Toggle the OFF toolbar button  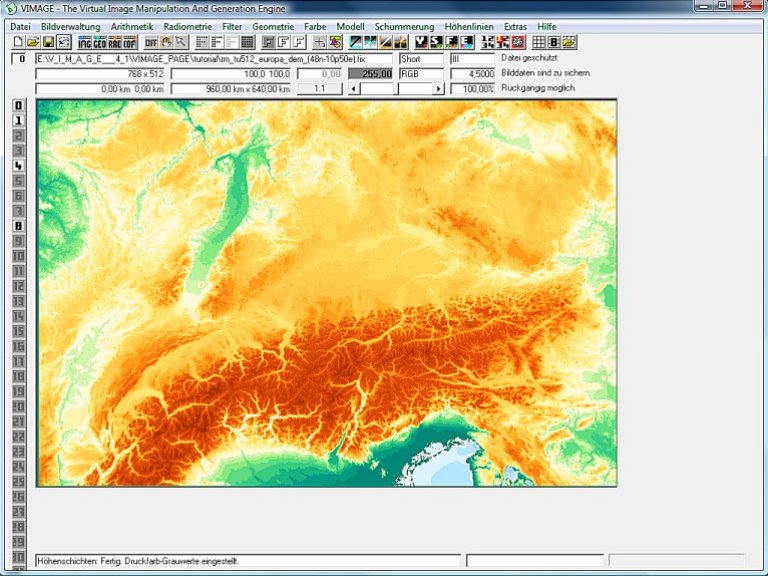click(x=151, y=42)
